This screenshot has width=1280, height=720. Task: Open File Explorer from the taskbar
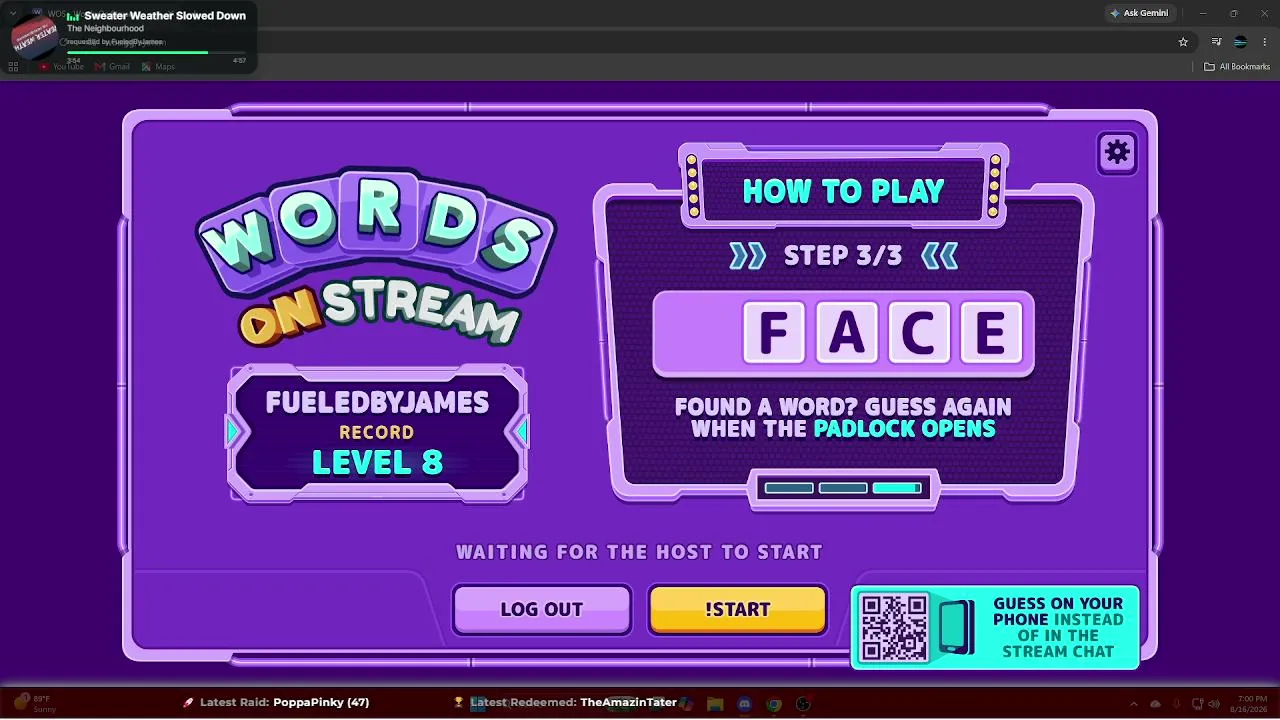tap(715, 704)
